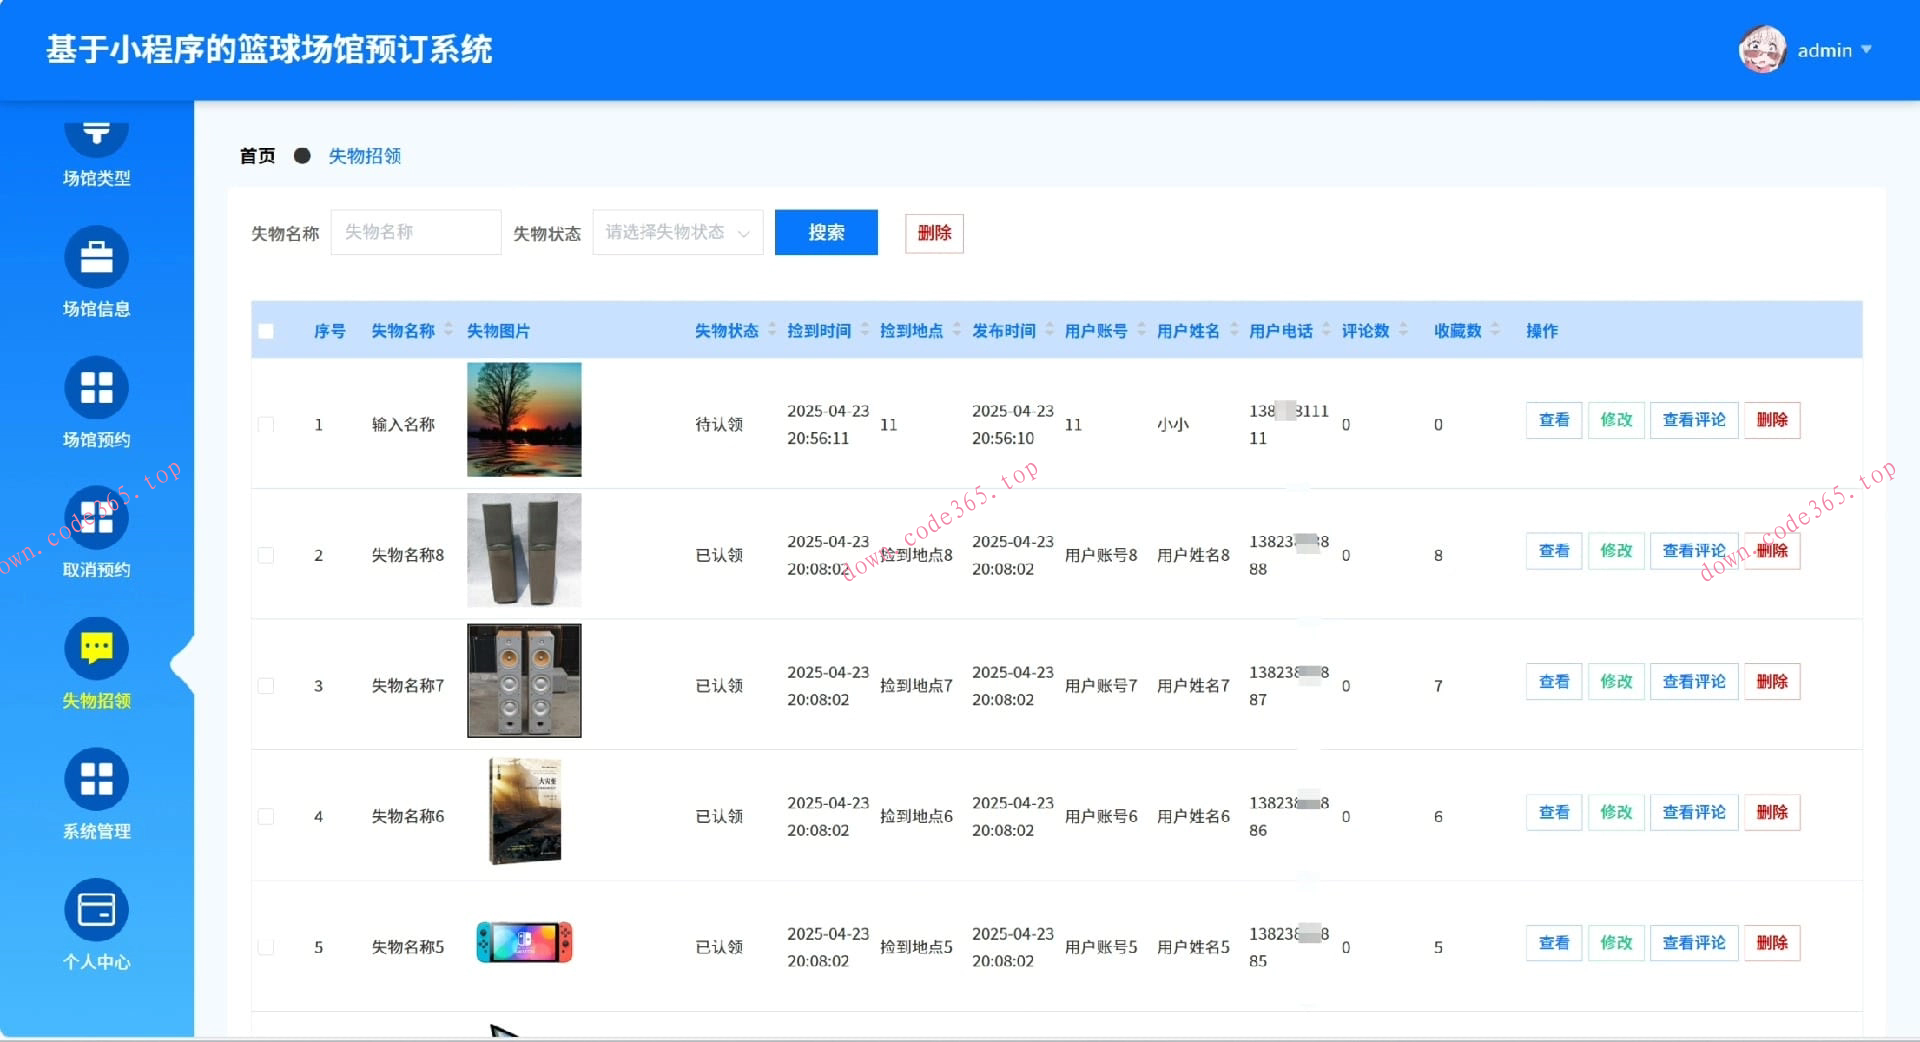
Task: Navigate to 首页 breadcrumb
Action: pos(256,156)
